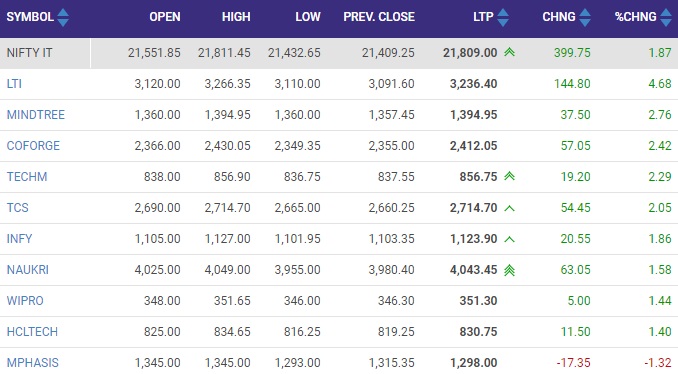Select the NIFTY IT index row

[x=339, y=53]
